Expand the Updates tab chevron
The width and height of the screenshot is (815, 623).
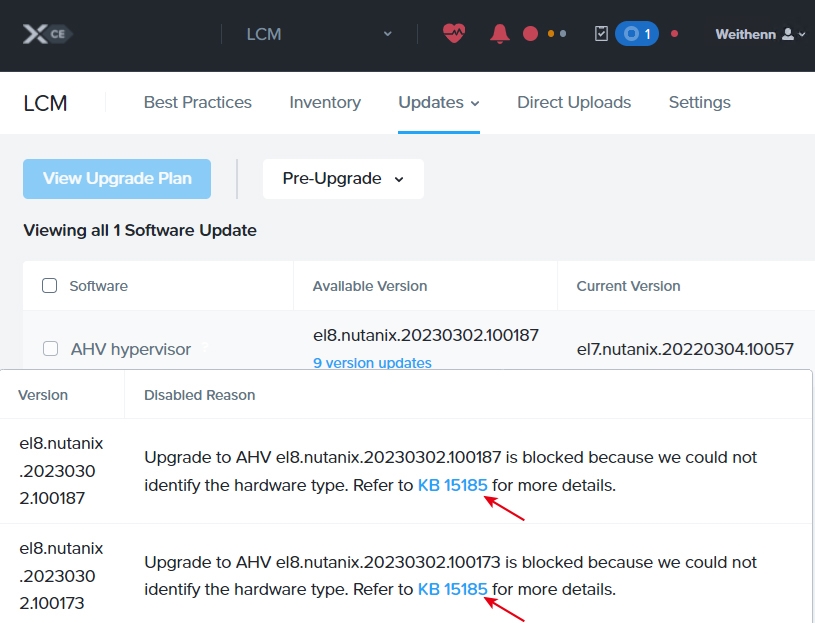tap(475, 103)
